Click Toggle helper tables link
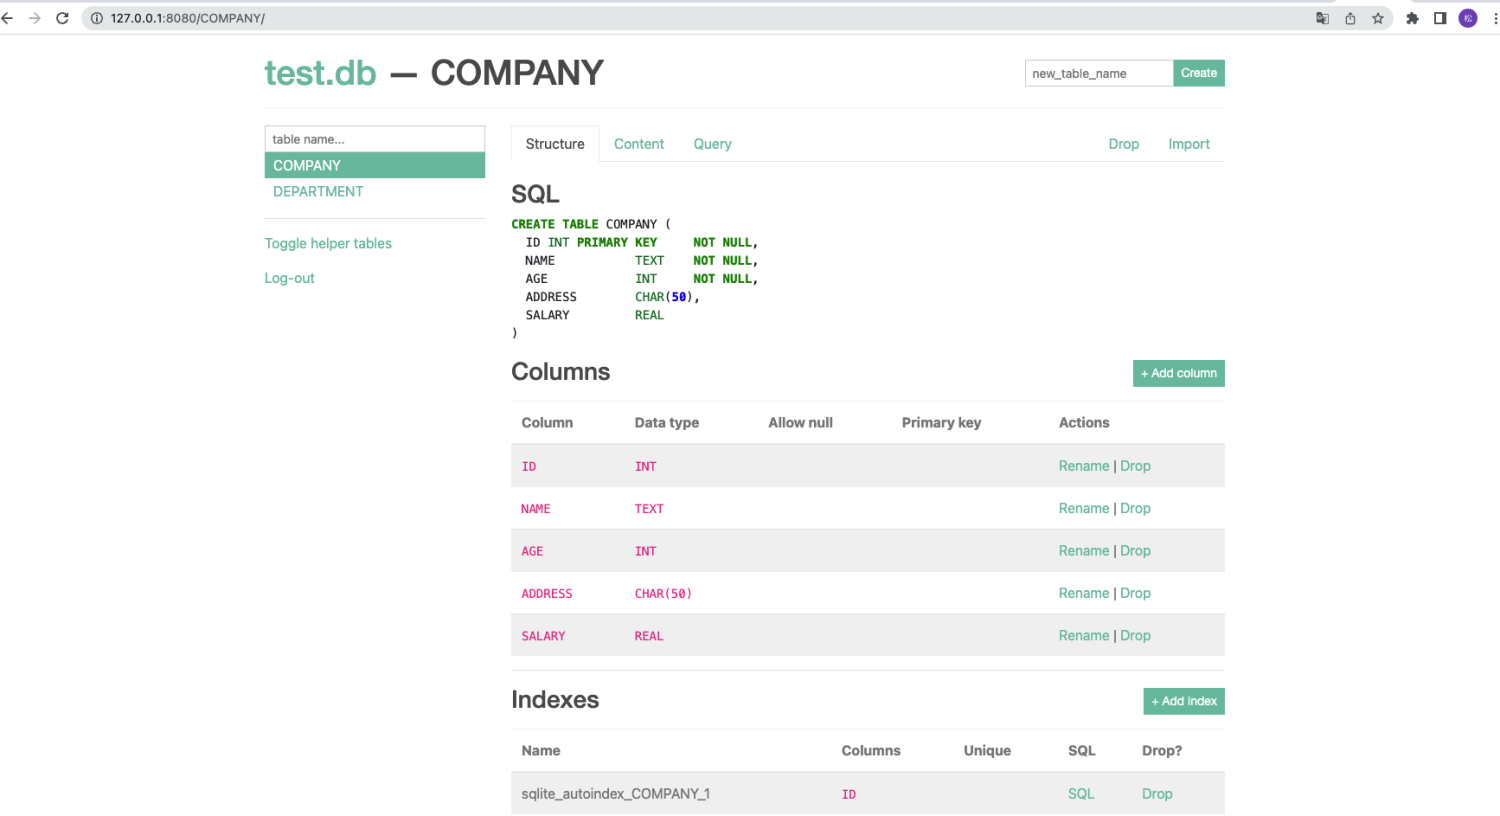 point(328,243)
